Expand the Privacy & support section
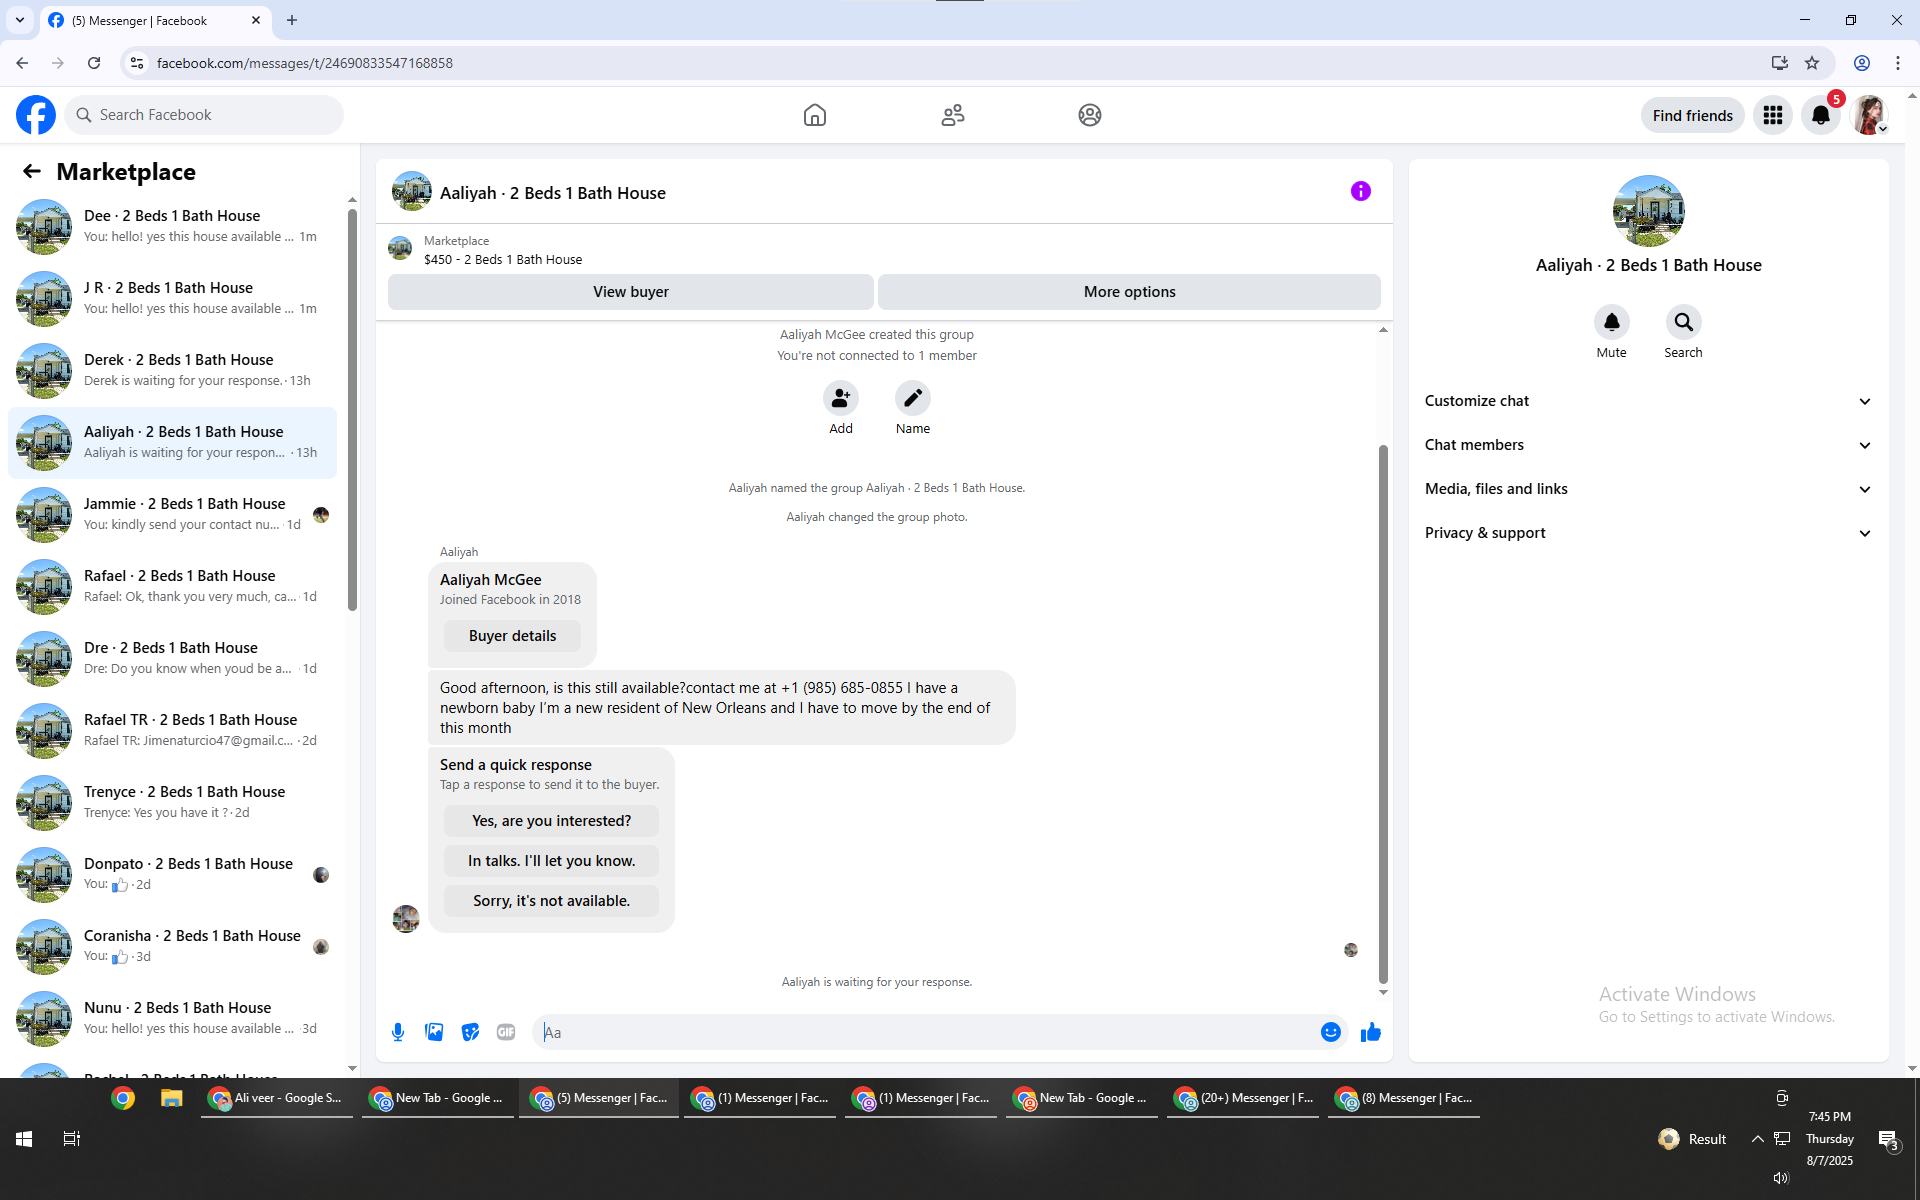The width and height of the screenshot is (1920, 1200). tap(1648, 533)
